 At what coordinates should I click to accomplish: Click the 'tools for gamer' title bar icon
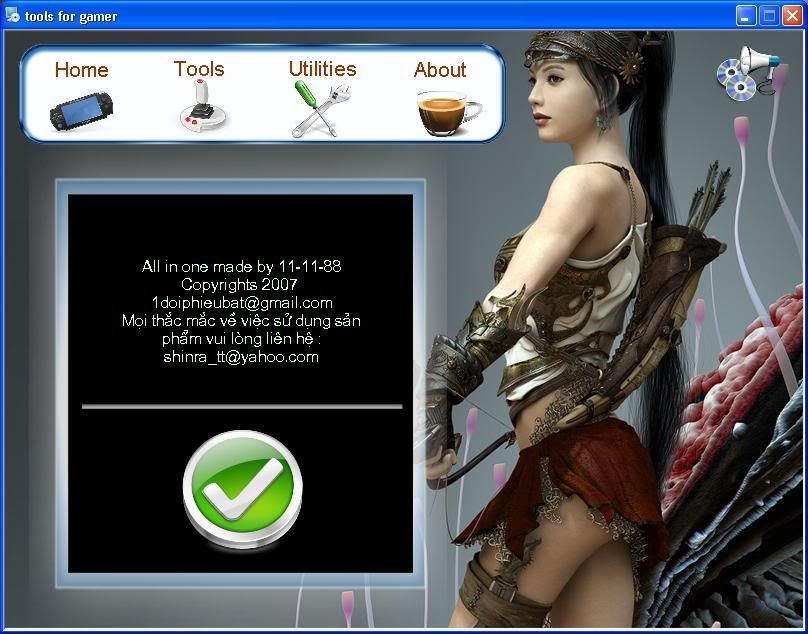point(12,15)
